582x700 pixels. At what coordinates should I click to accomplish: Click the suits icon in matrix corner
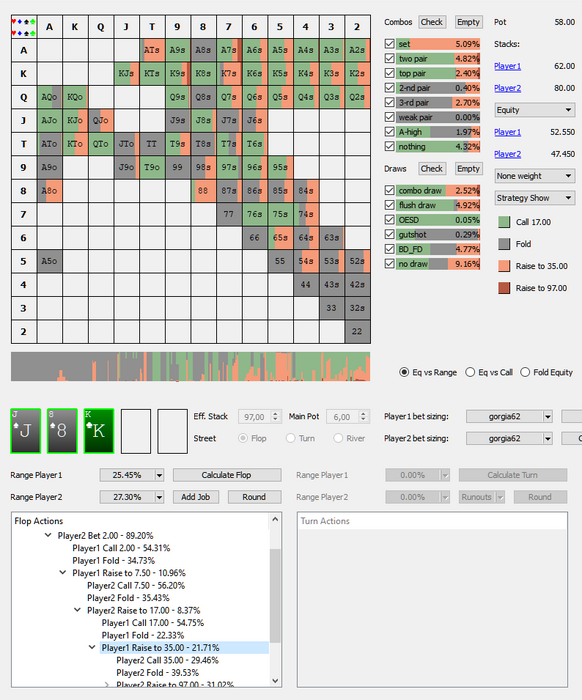(x=24, y=27)
